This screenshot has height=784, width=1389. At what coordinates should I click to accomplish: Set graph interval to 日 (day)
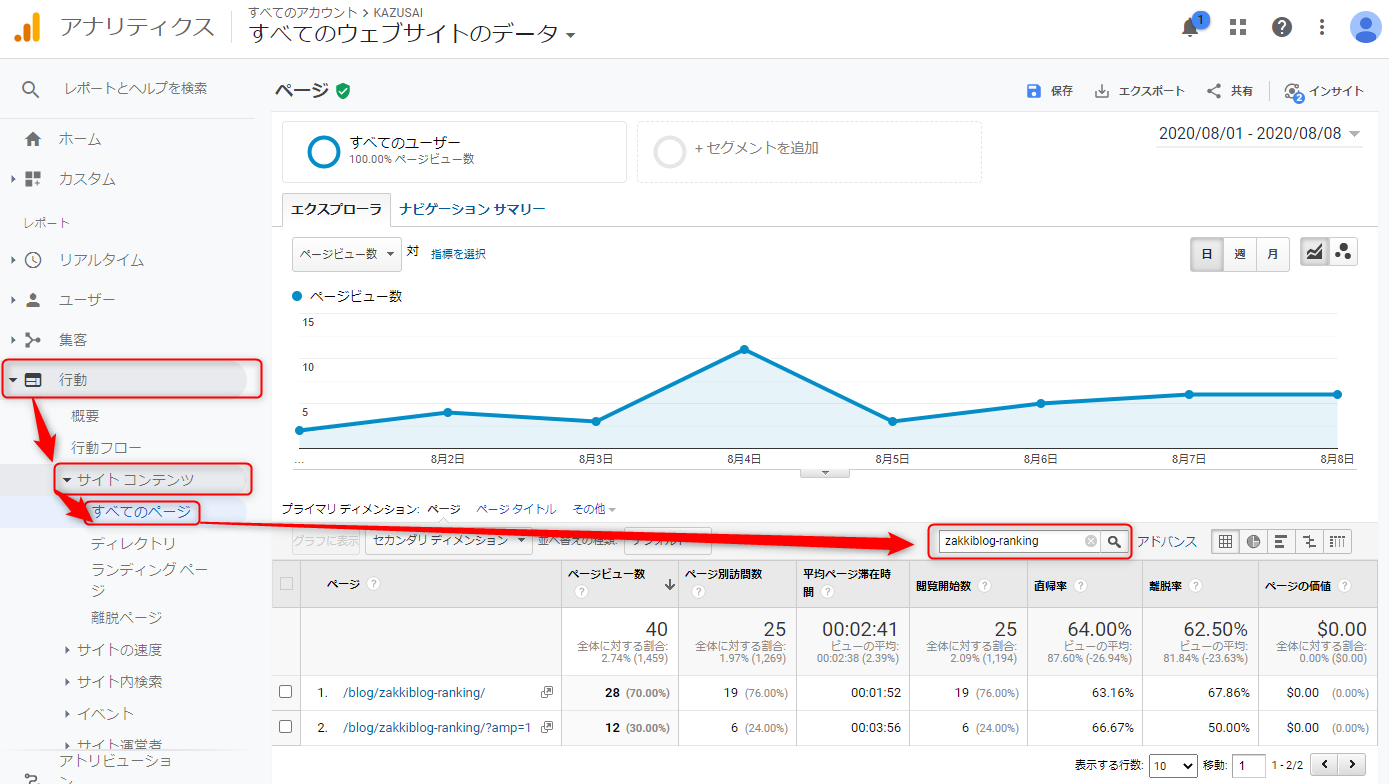[1207, 254]
